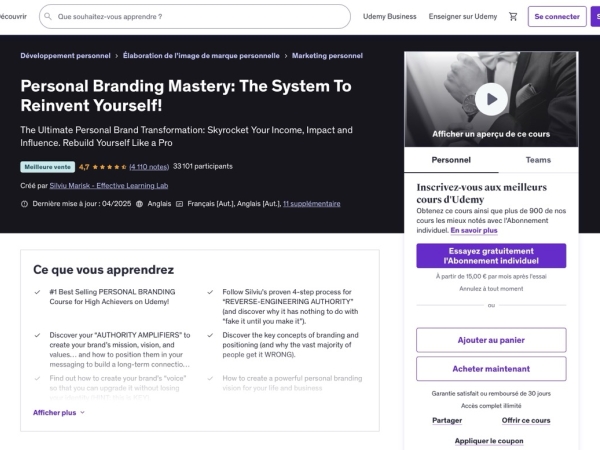The width and height of the screenshot is (600, 450).
Task: Open instructor Silviu Marisk - Effective Learning Lab
Action: coord(109,186)
